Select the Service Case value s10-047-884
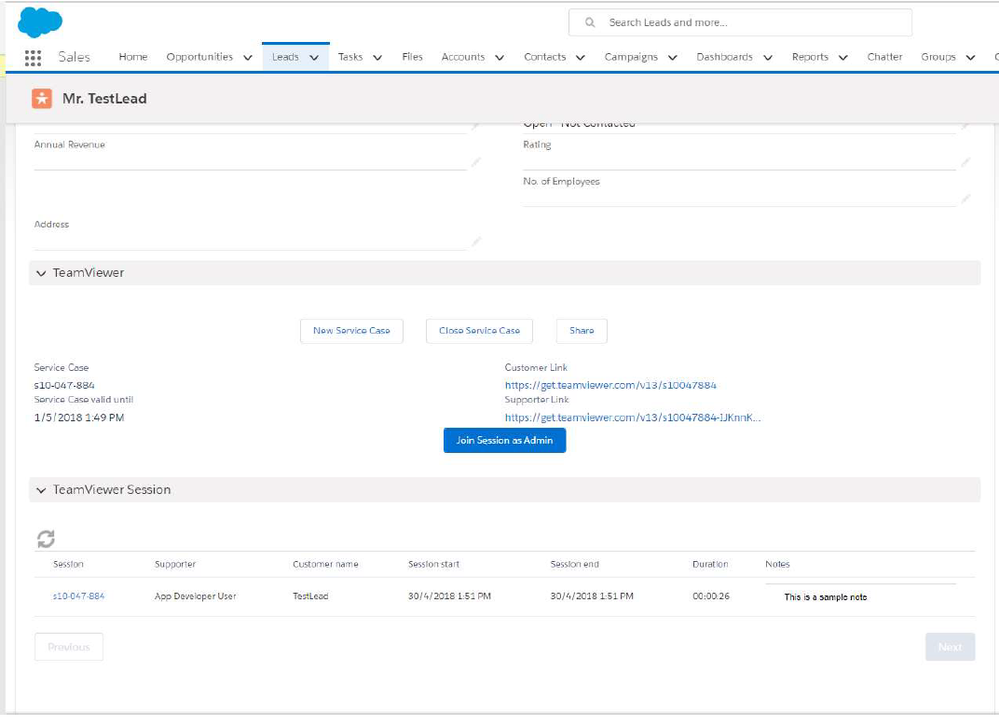Image resolution: width=999 pixels, height=717 pixels. 64,385
